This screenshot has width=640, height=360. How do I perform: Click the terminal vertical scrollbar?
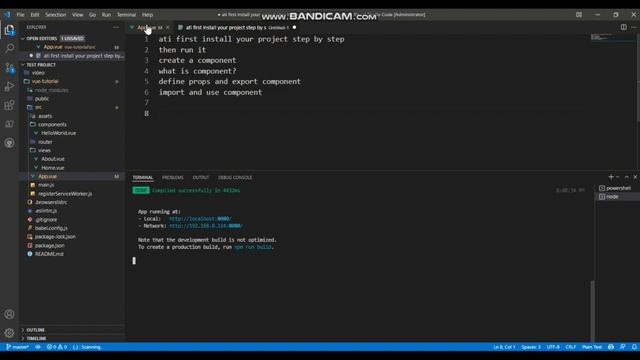click(x=593, y=310)
